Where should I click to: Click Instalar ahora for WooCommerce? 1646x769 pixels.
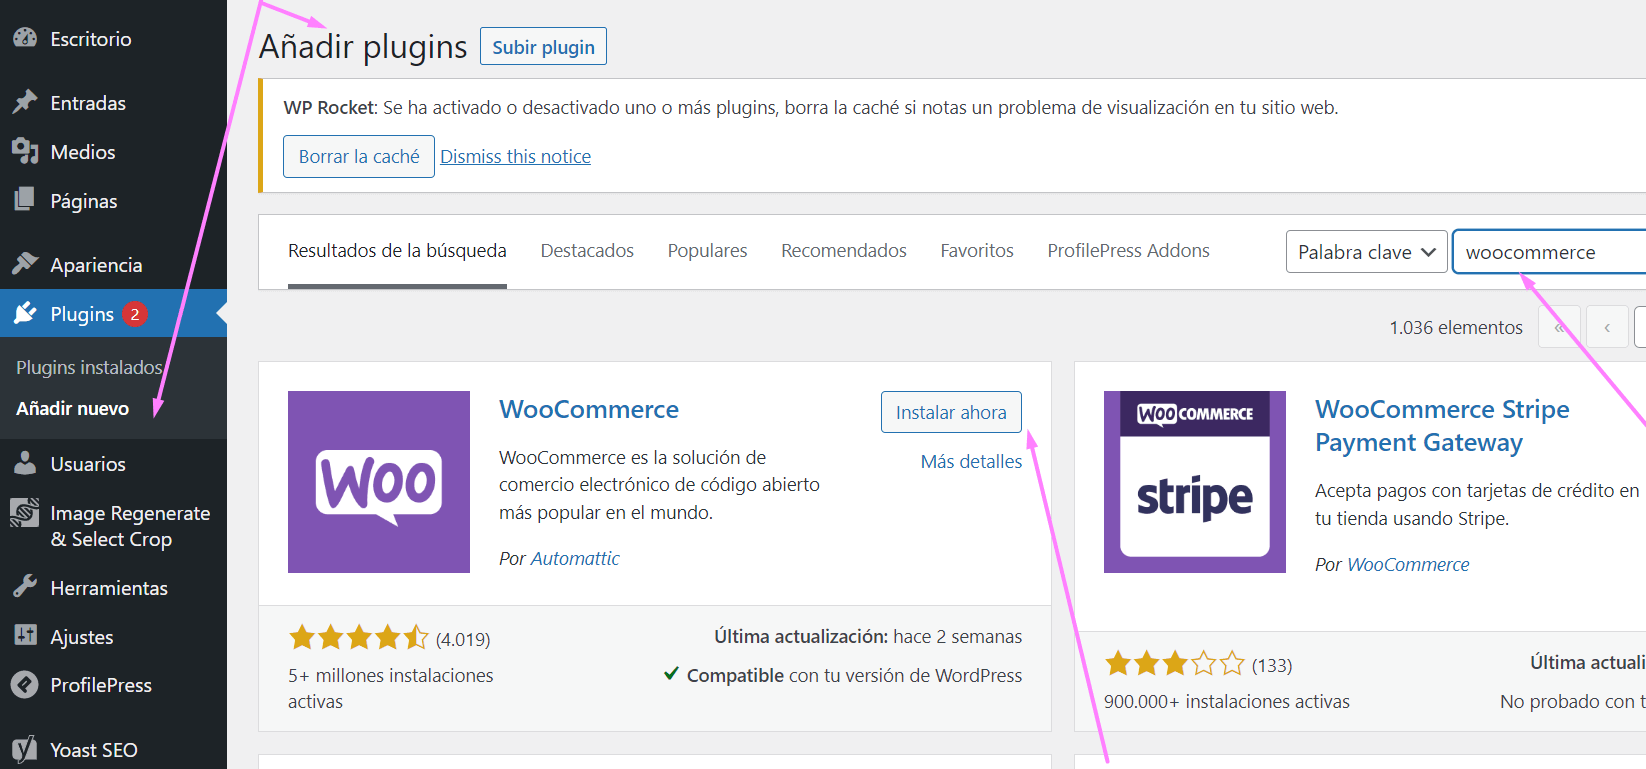(951, 412)
